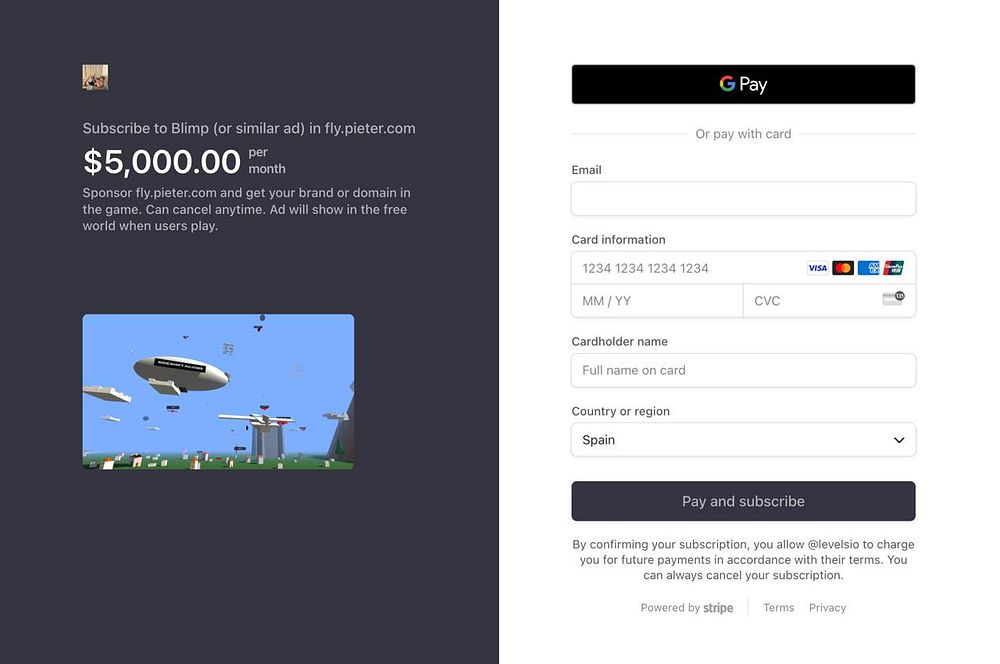
Task: Click the UnionPay card logo
Action: pyautogui.click(x=894, y=268)
